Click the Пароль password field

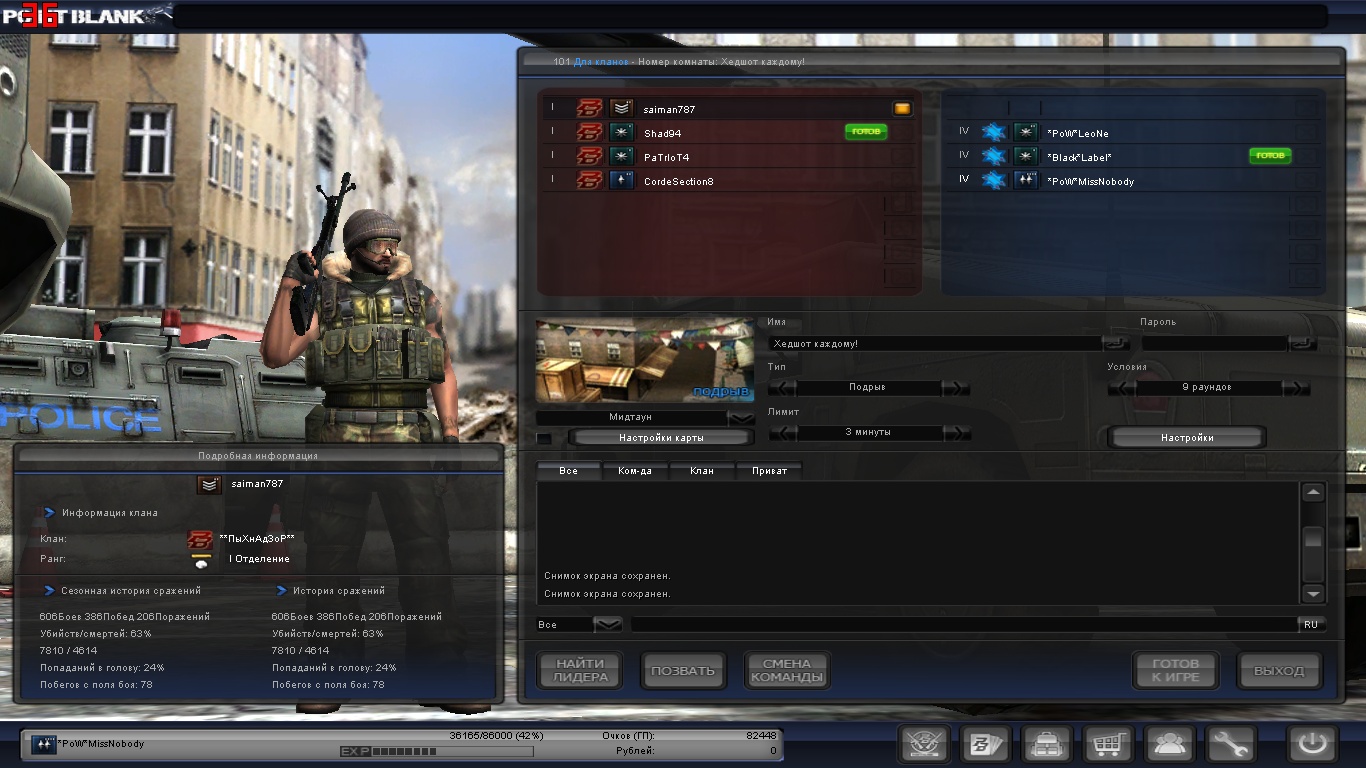[x=1214, y=343]
